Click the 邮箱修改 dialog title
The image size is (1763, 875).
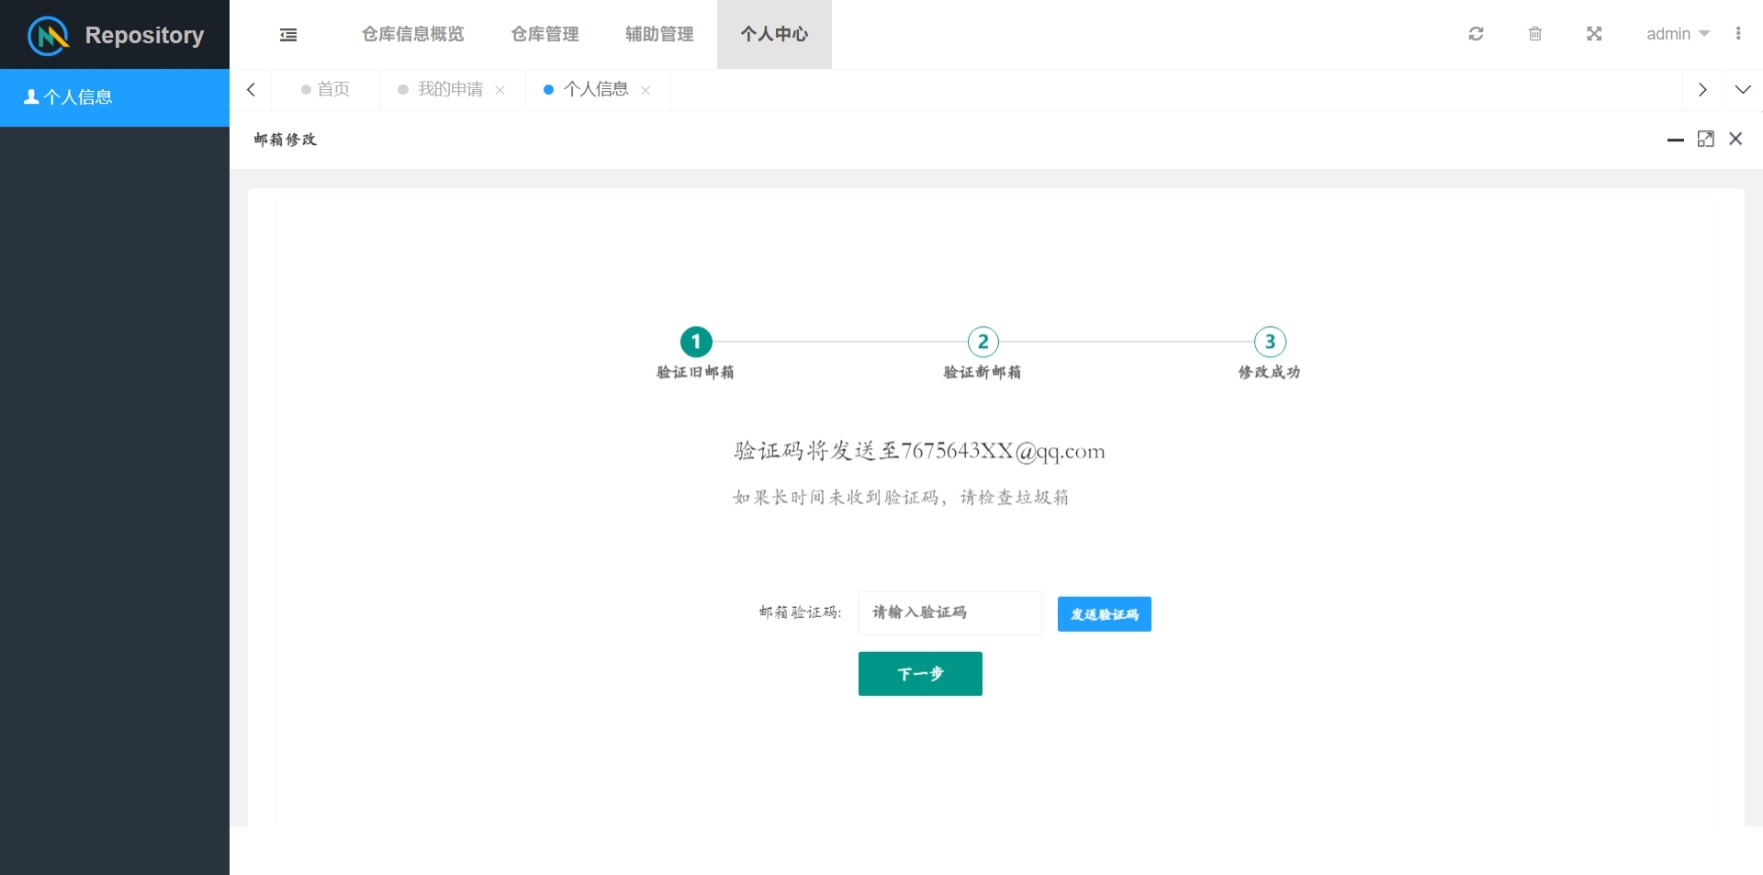point(285,139)
